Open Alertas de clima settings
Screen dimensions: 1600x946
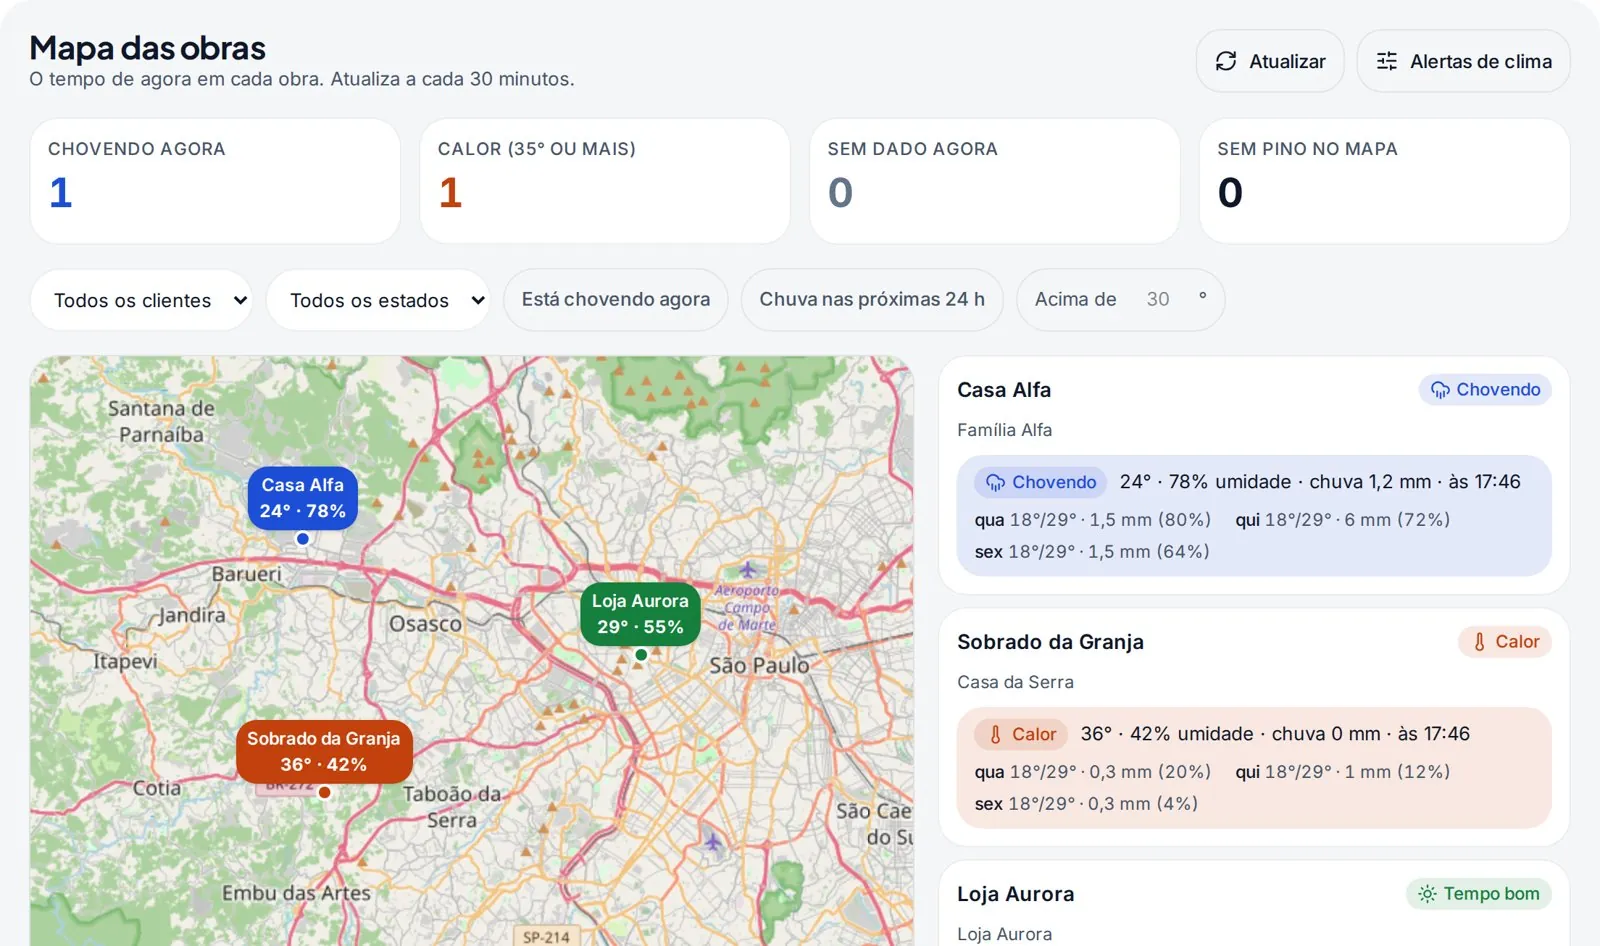coord(1463,61)
